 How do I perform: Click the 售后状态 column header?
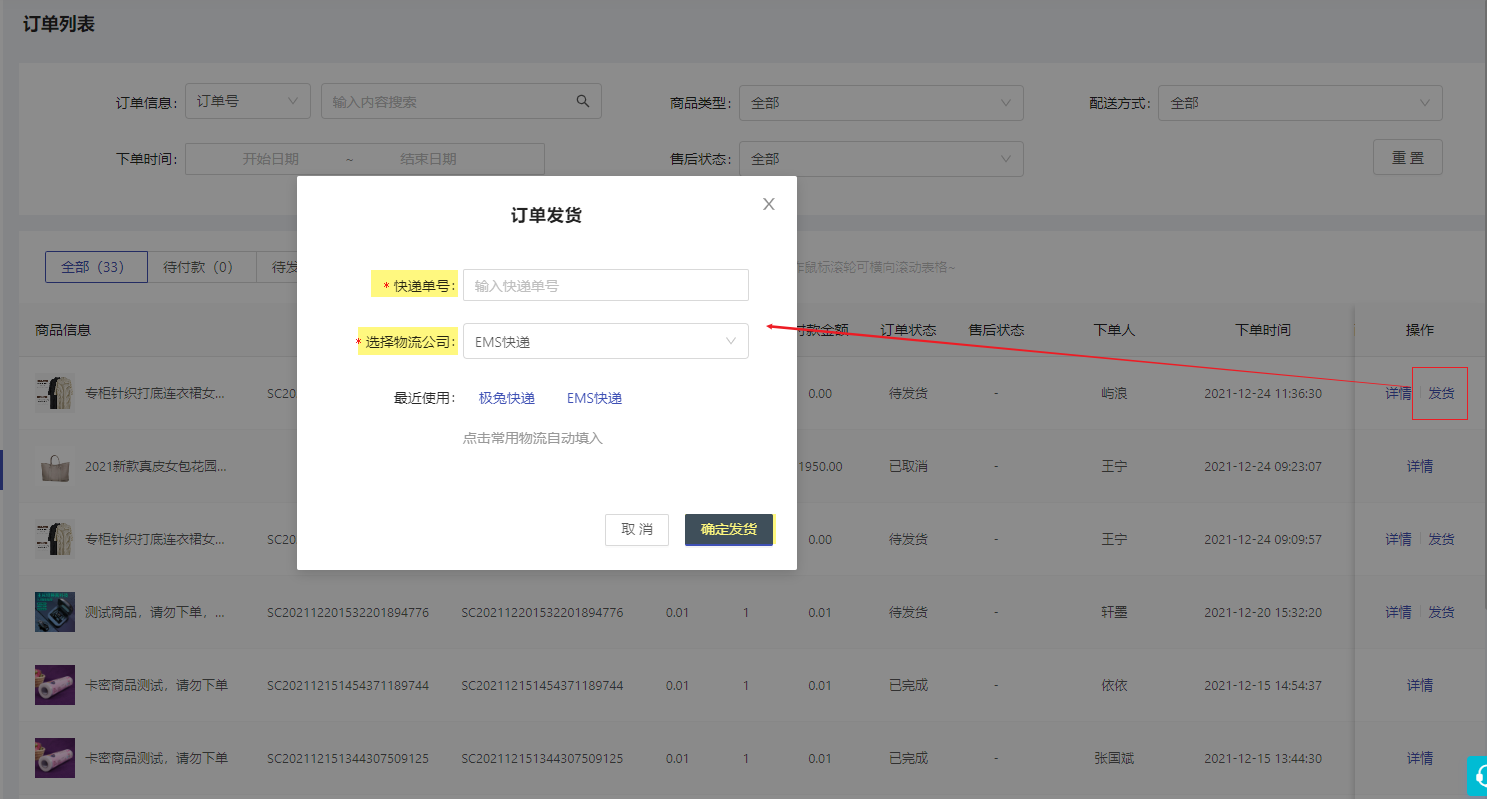996,330
